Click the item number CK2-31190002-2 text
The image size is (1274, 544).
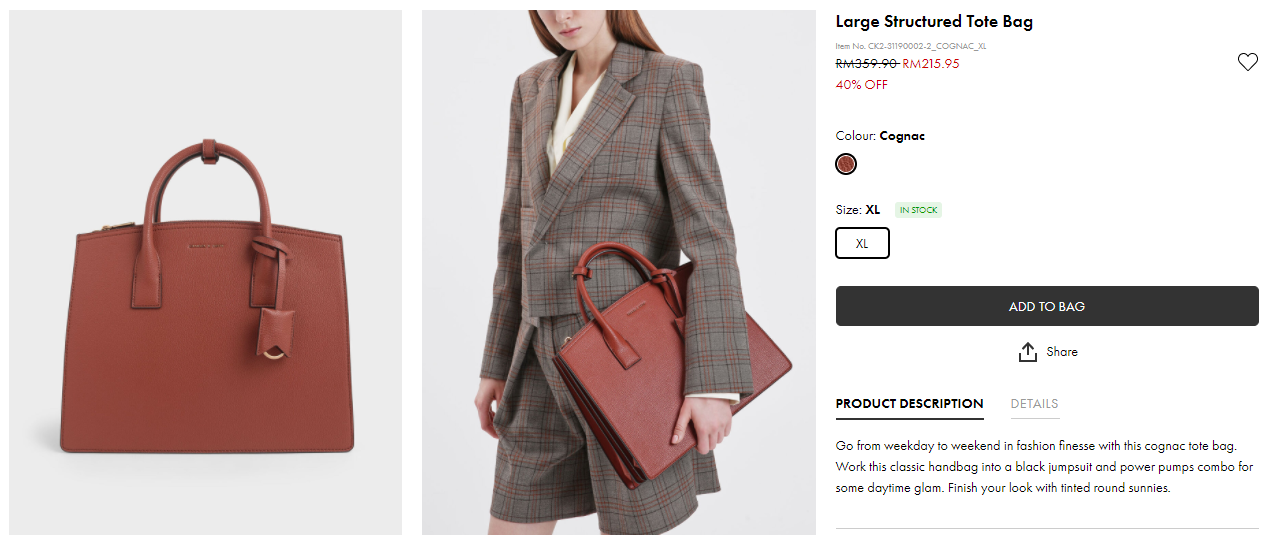pos(911,46)
